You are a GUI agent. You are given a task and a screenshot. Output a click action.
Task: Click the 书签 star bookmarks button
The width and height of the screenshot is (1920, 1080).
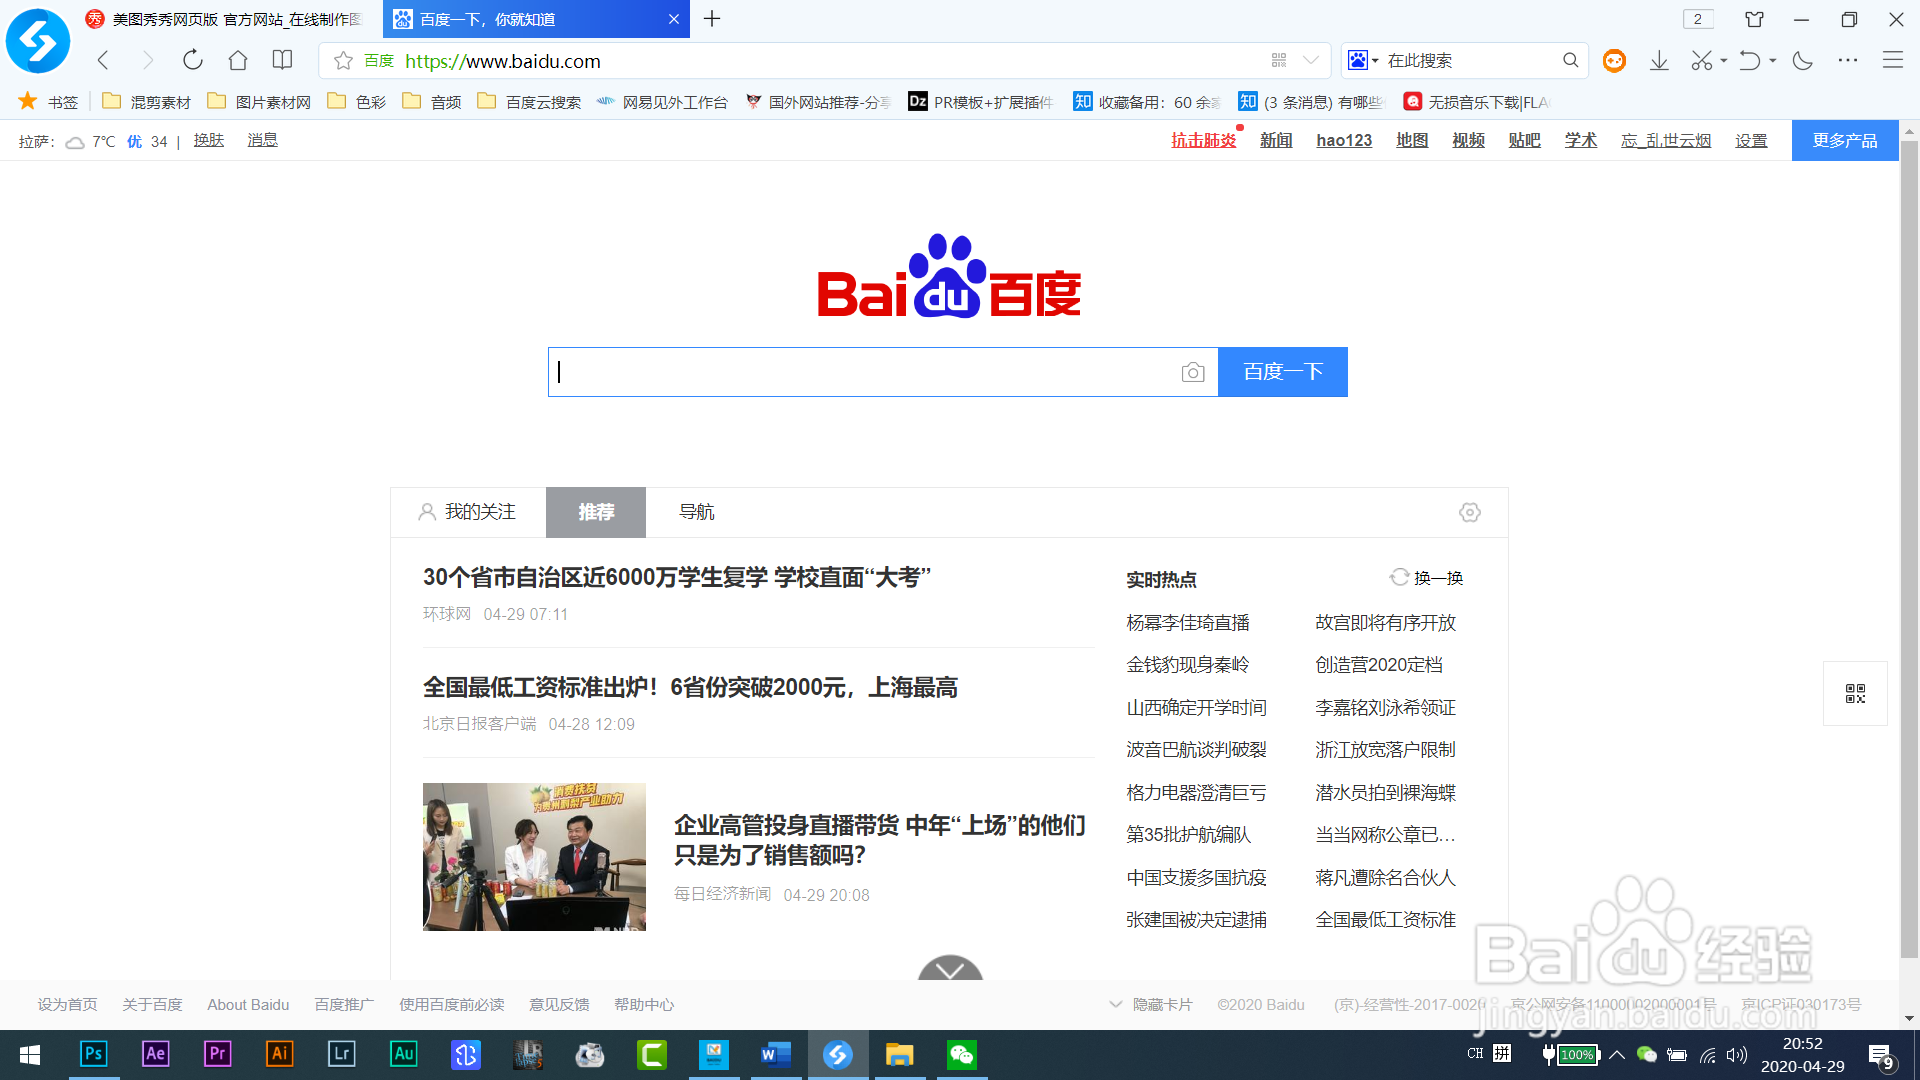tap(48, 102)
